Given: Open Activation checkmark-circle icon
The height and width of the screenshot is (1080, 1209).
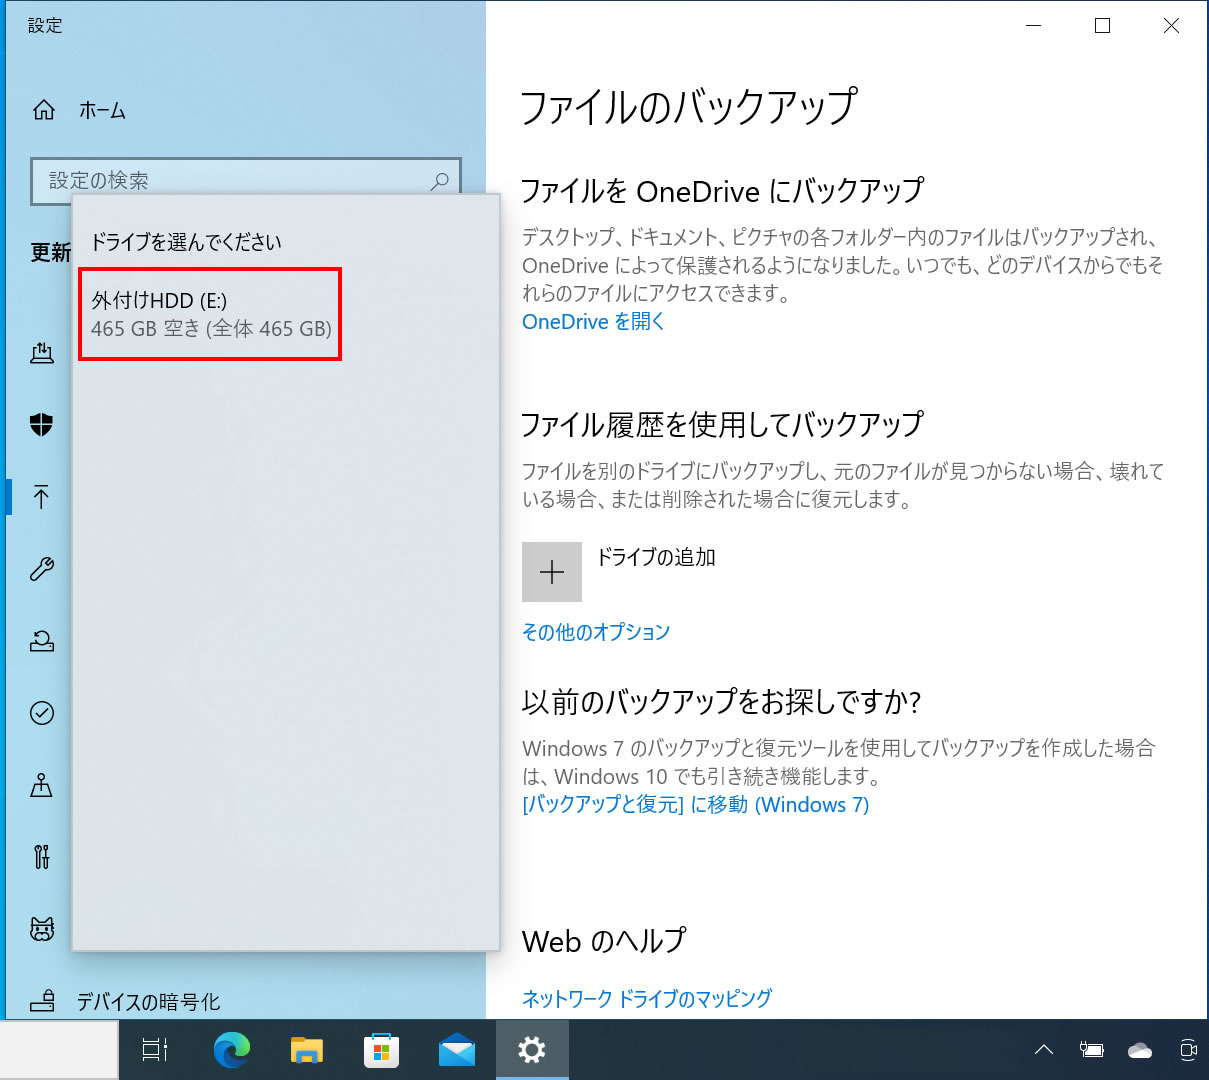Looking at the screenshot, I should coord(42,713).
